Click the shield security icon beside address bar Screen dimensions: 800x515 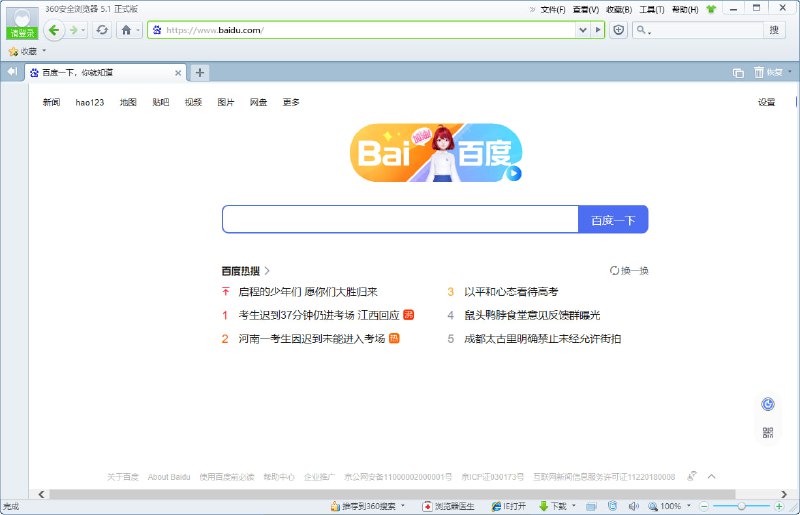(618, 30)
